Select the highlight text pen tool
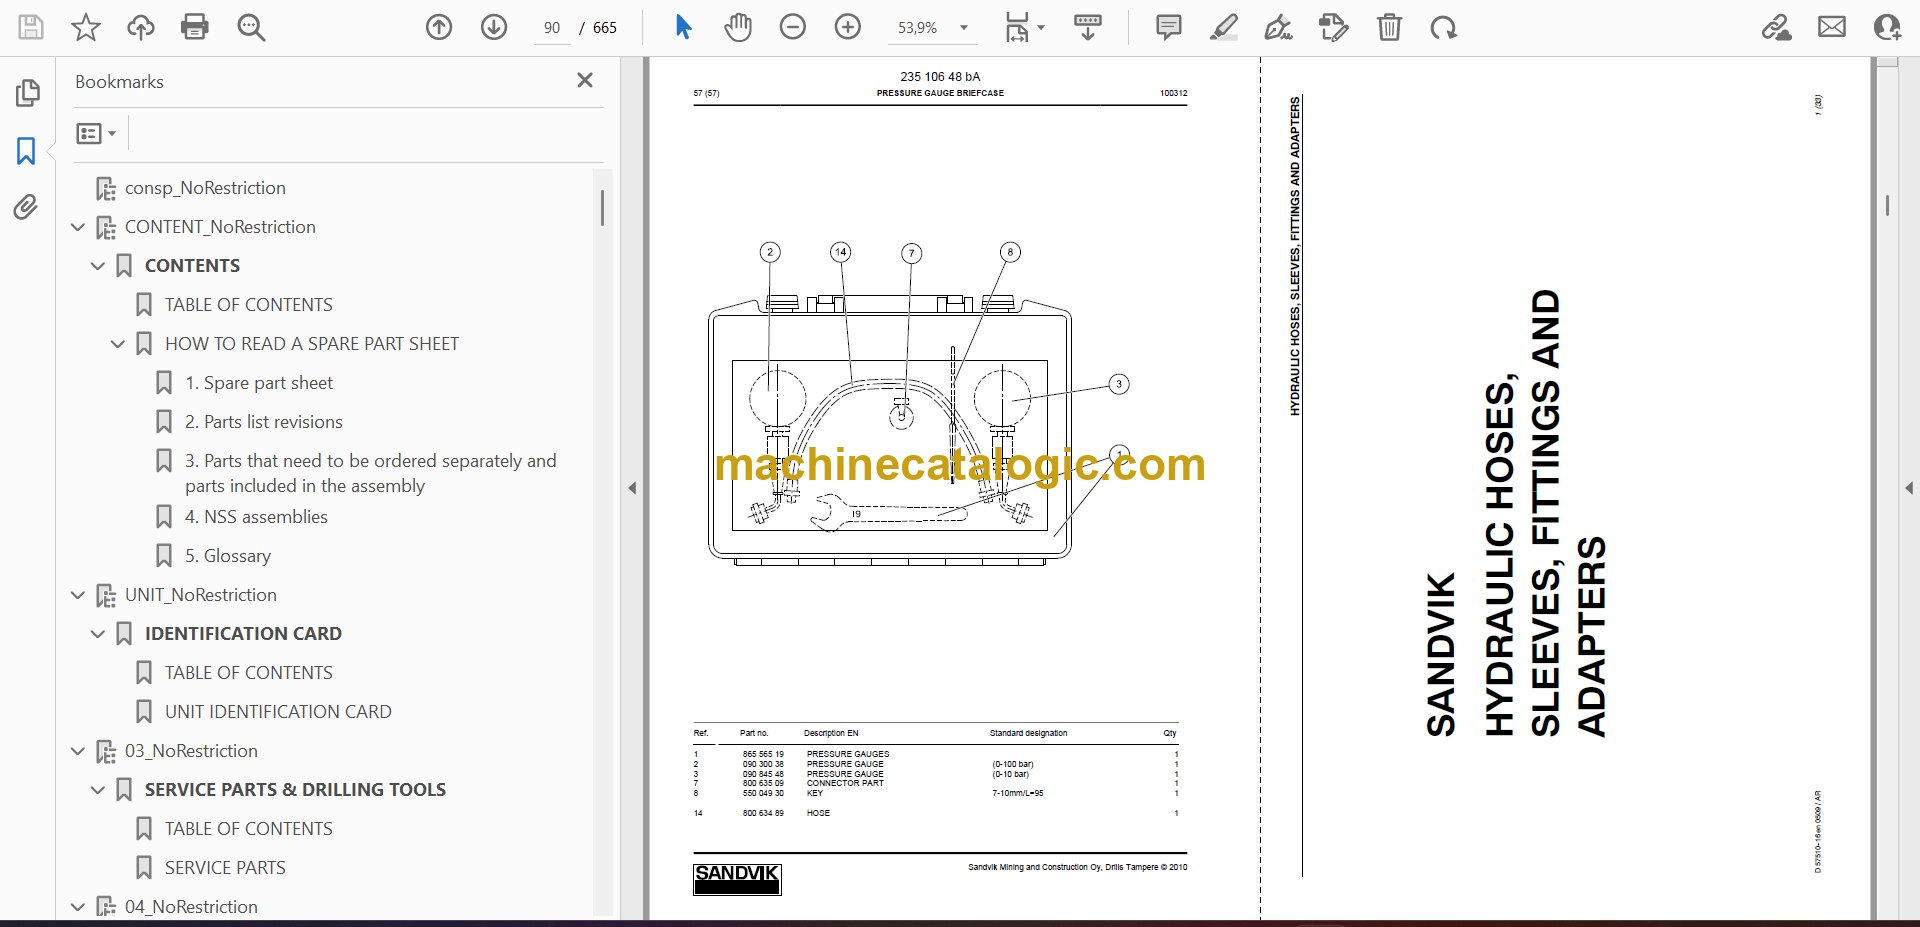This screenshot has height=927, width=1920. pyautogui.click(x=1224, y=27)
